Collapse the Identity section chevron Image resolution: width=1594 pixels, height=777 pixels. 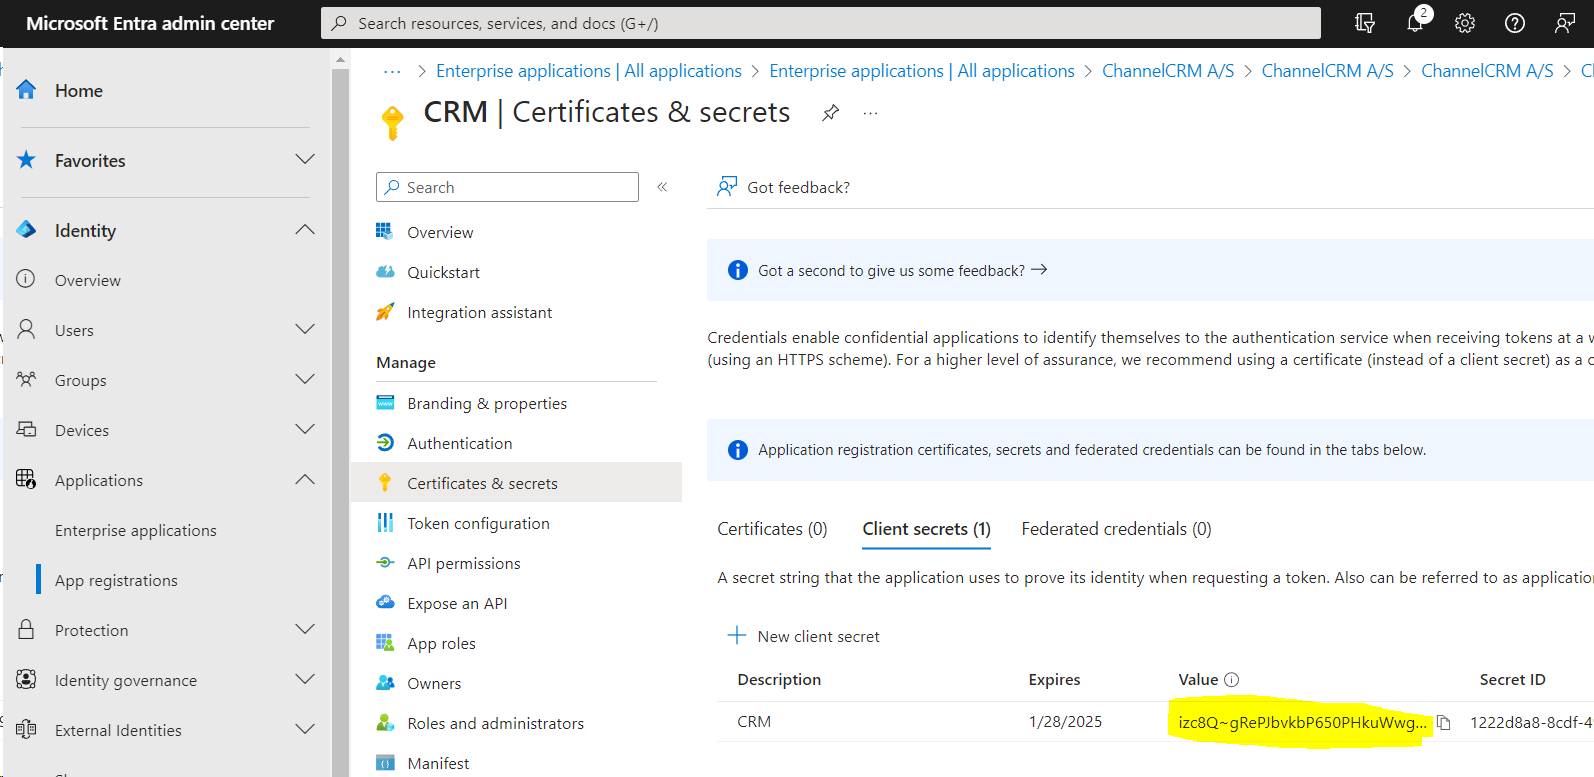[305, 230]
